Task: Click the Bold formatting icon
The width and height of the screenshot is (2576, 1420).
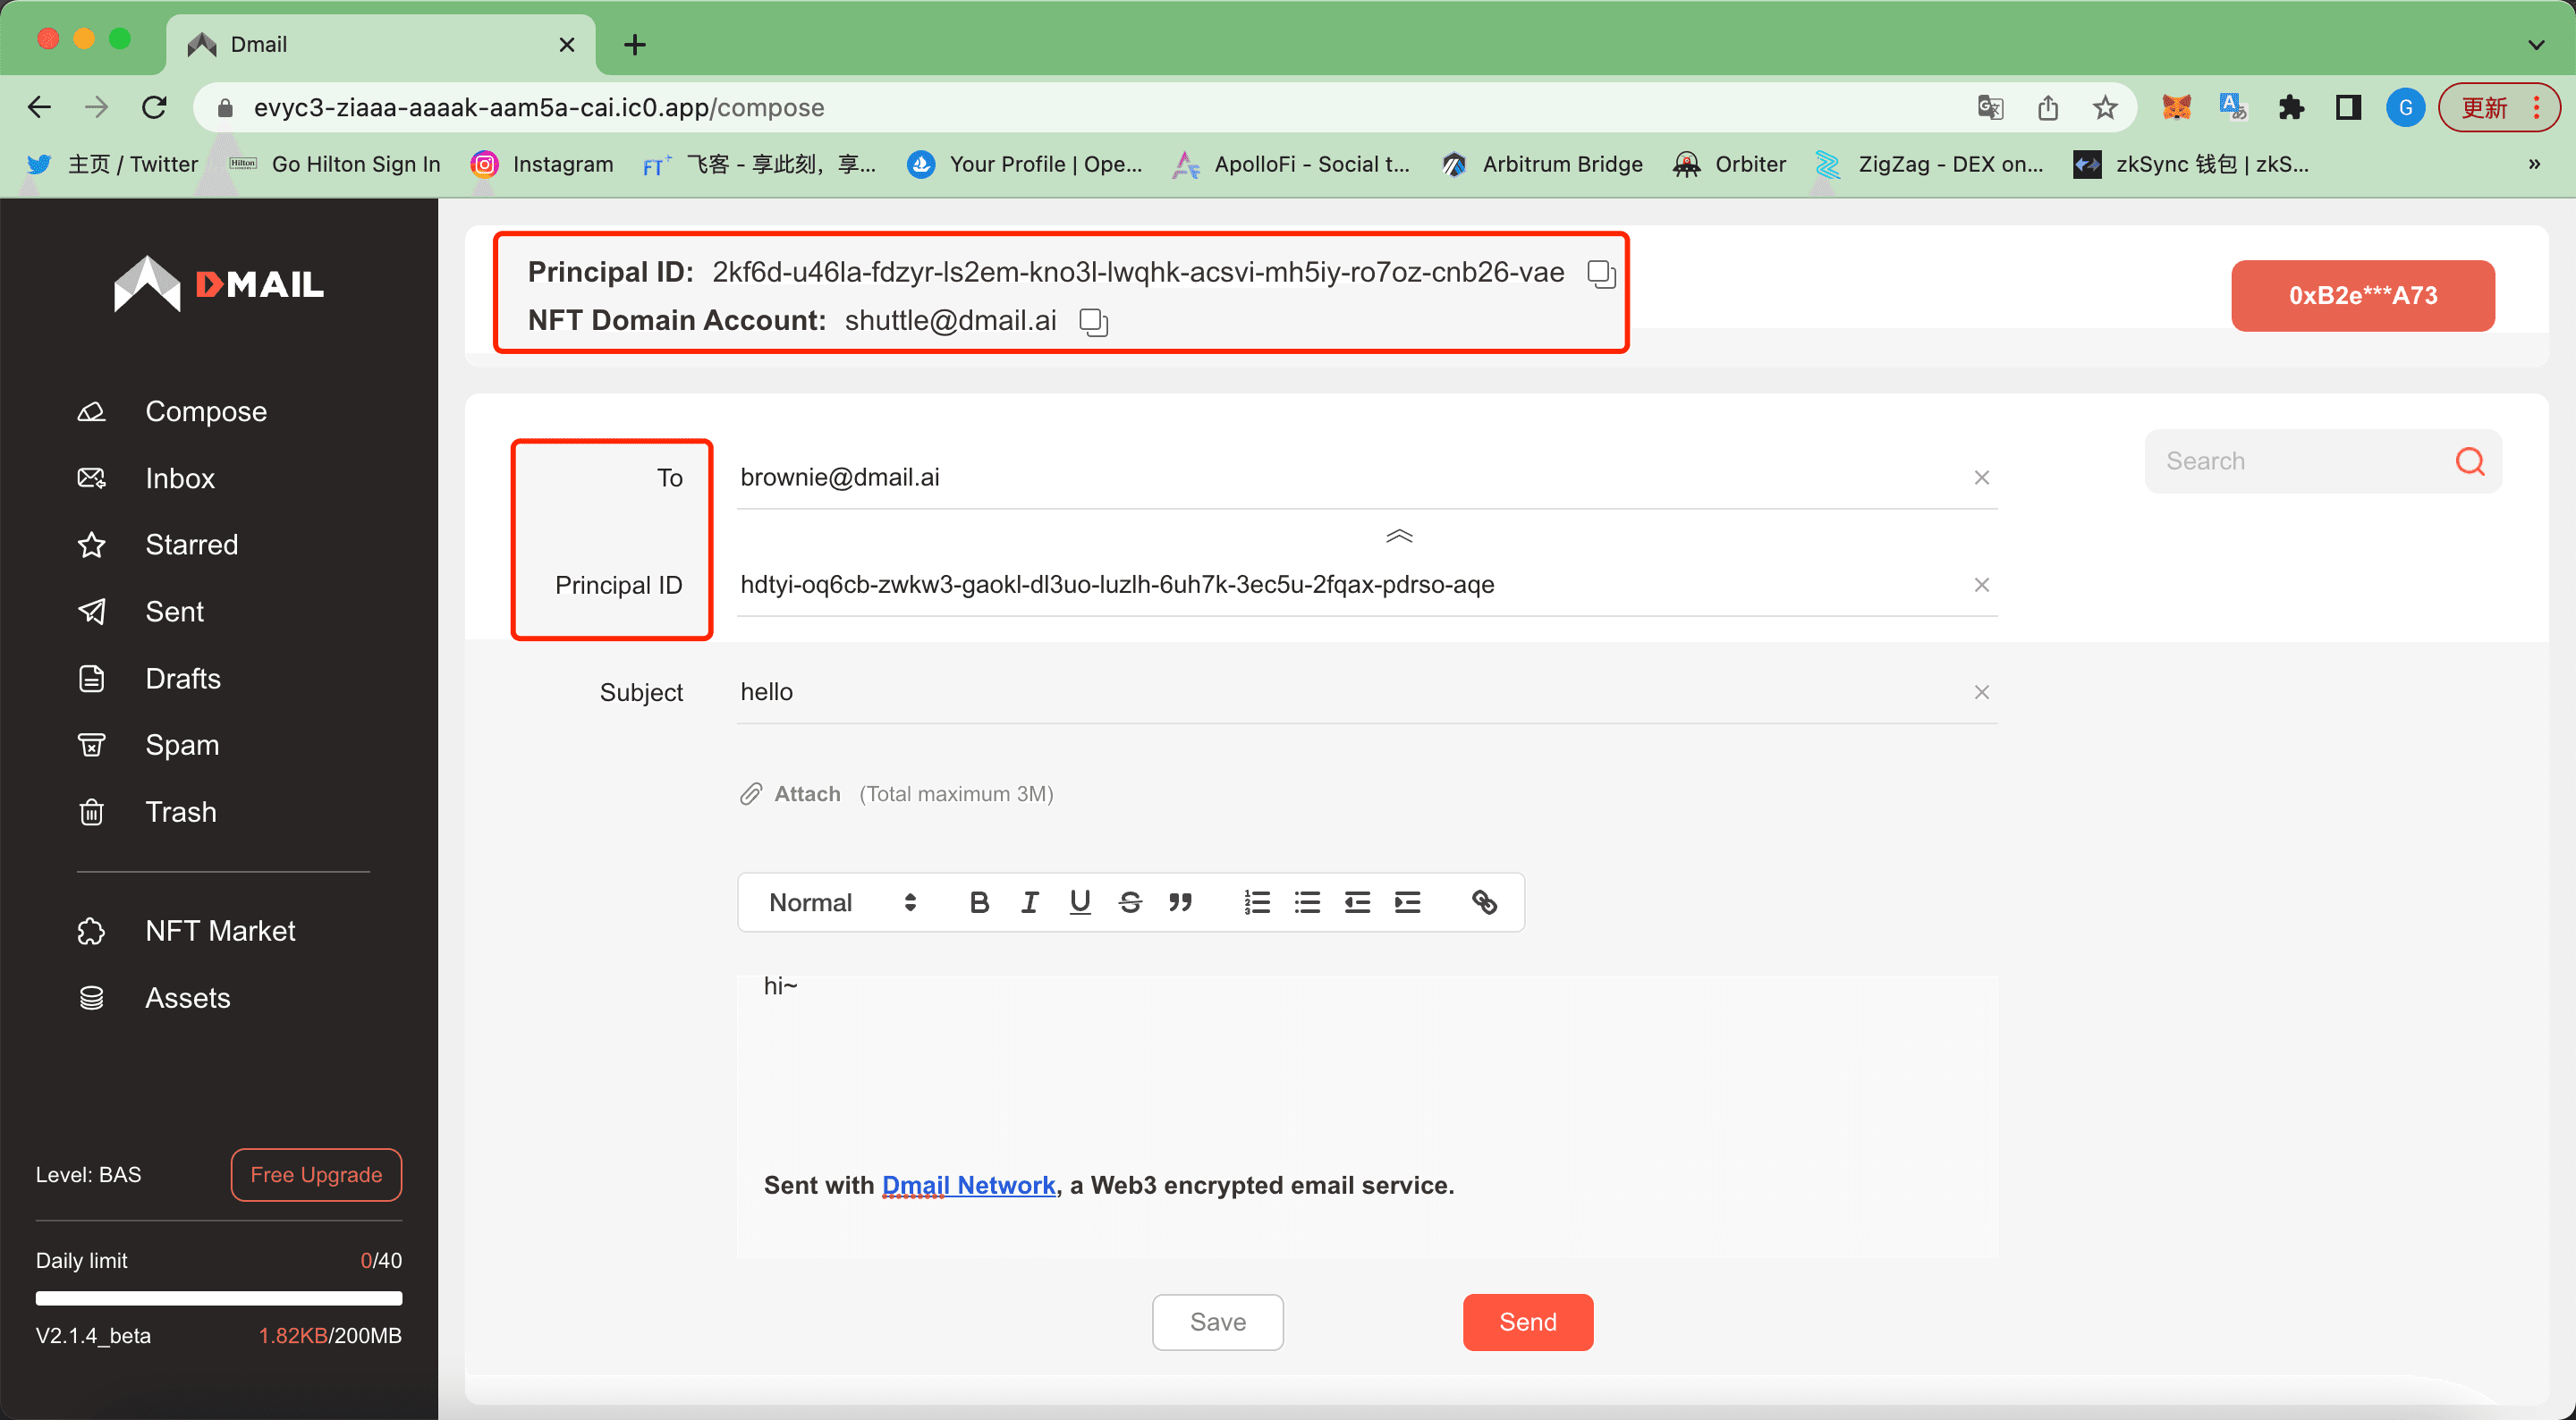Action: (978, 900)
